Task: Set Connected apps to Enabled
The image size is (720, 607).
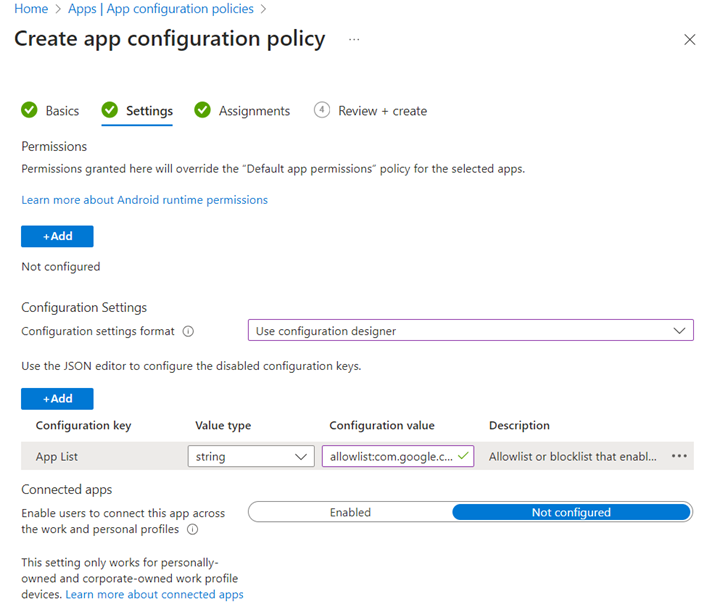Action: pyautogui.click(x=350, y=512)
